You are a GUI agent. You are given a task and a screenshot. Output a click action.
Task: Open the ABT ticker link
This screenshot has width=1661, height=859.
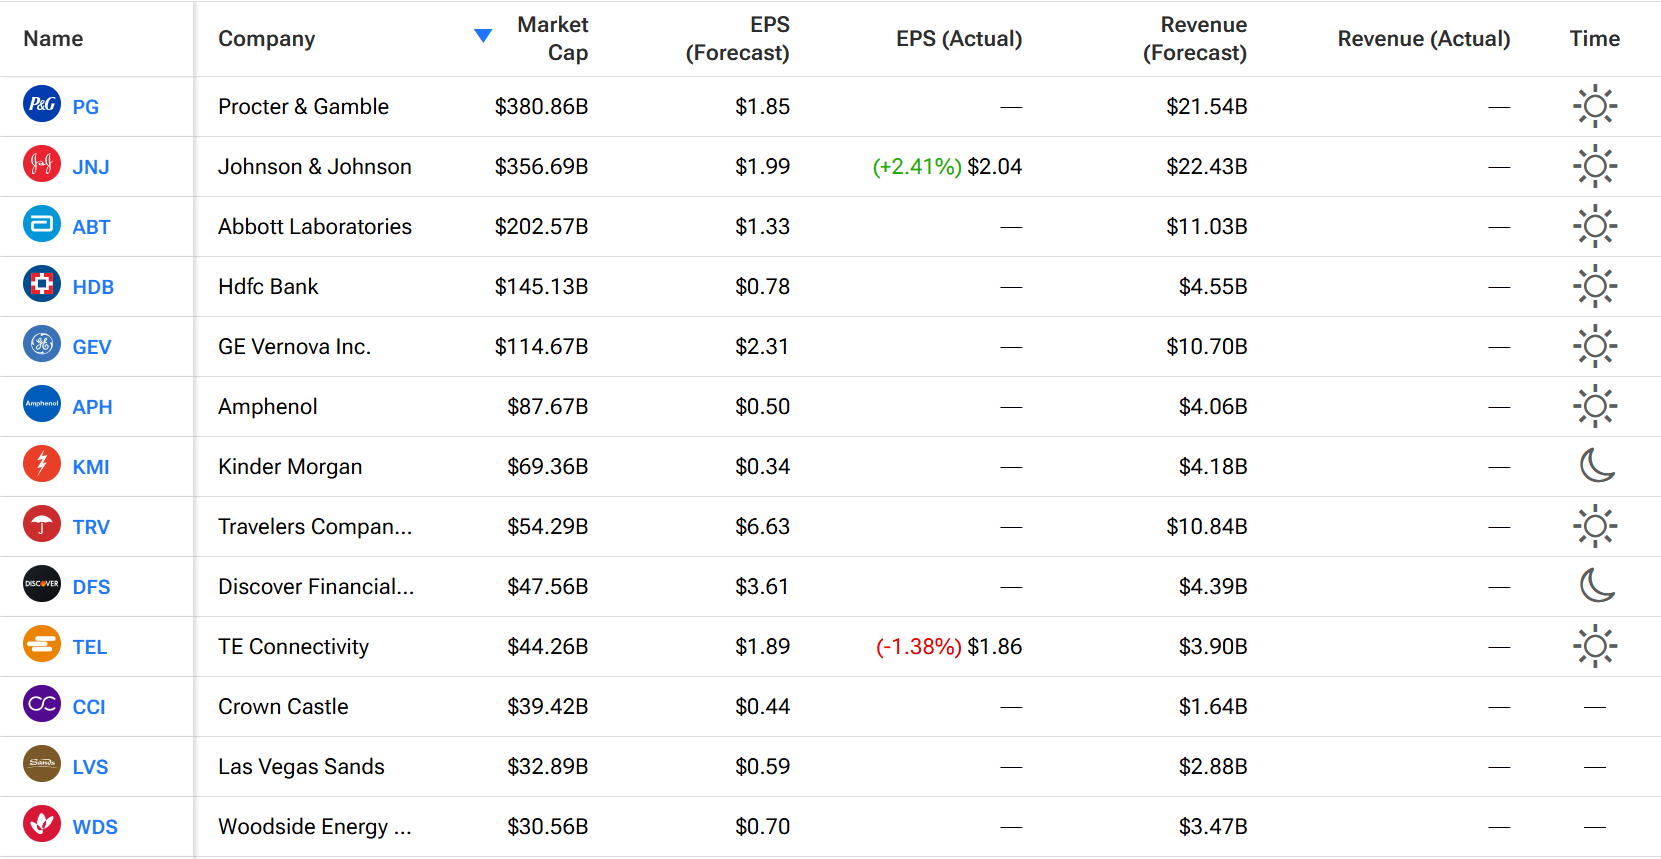91,227
